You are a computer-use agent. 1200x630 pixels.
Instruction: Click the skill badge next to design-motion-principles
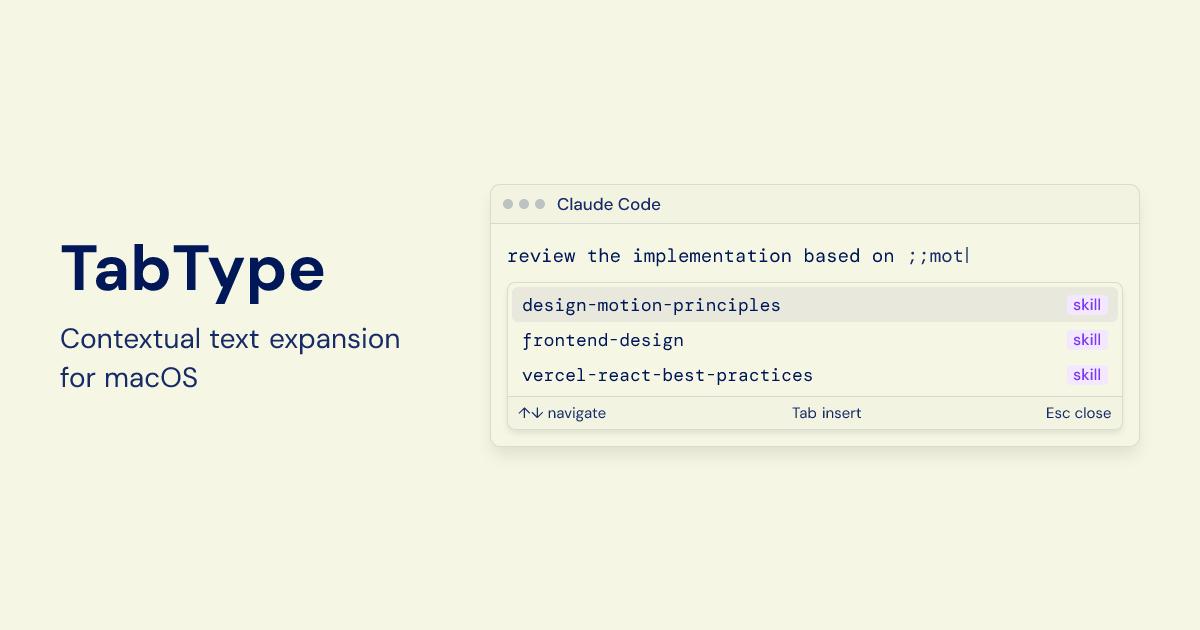pyautogui.click(x=1087, y=305)
